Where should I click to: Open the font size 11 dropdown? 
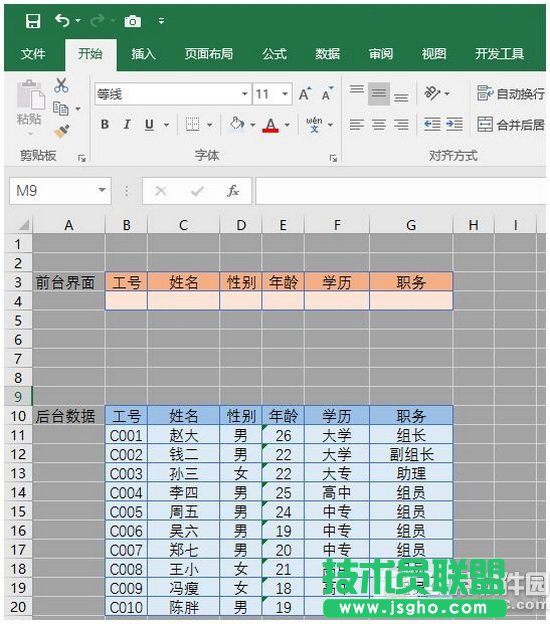pyautogui.click(x=285, y=94)
